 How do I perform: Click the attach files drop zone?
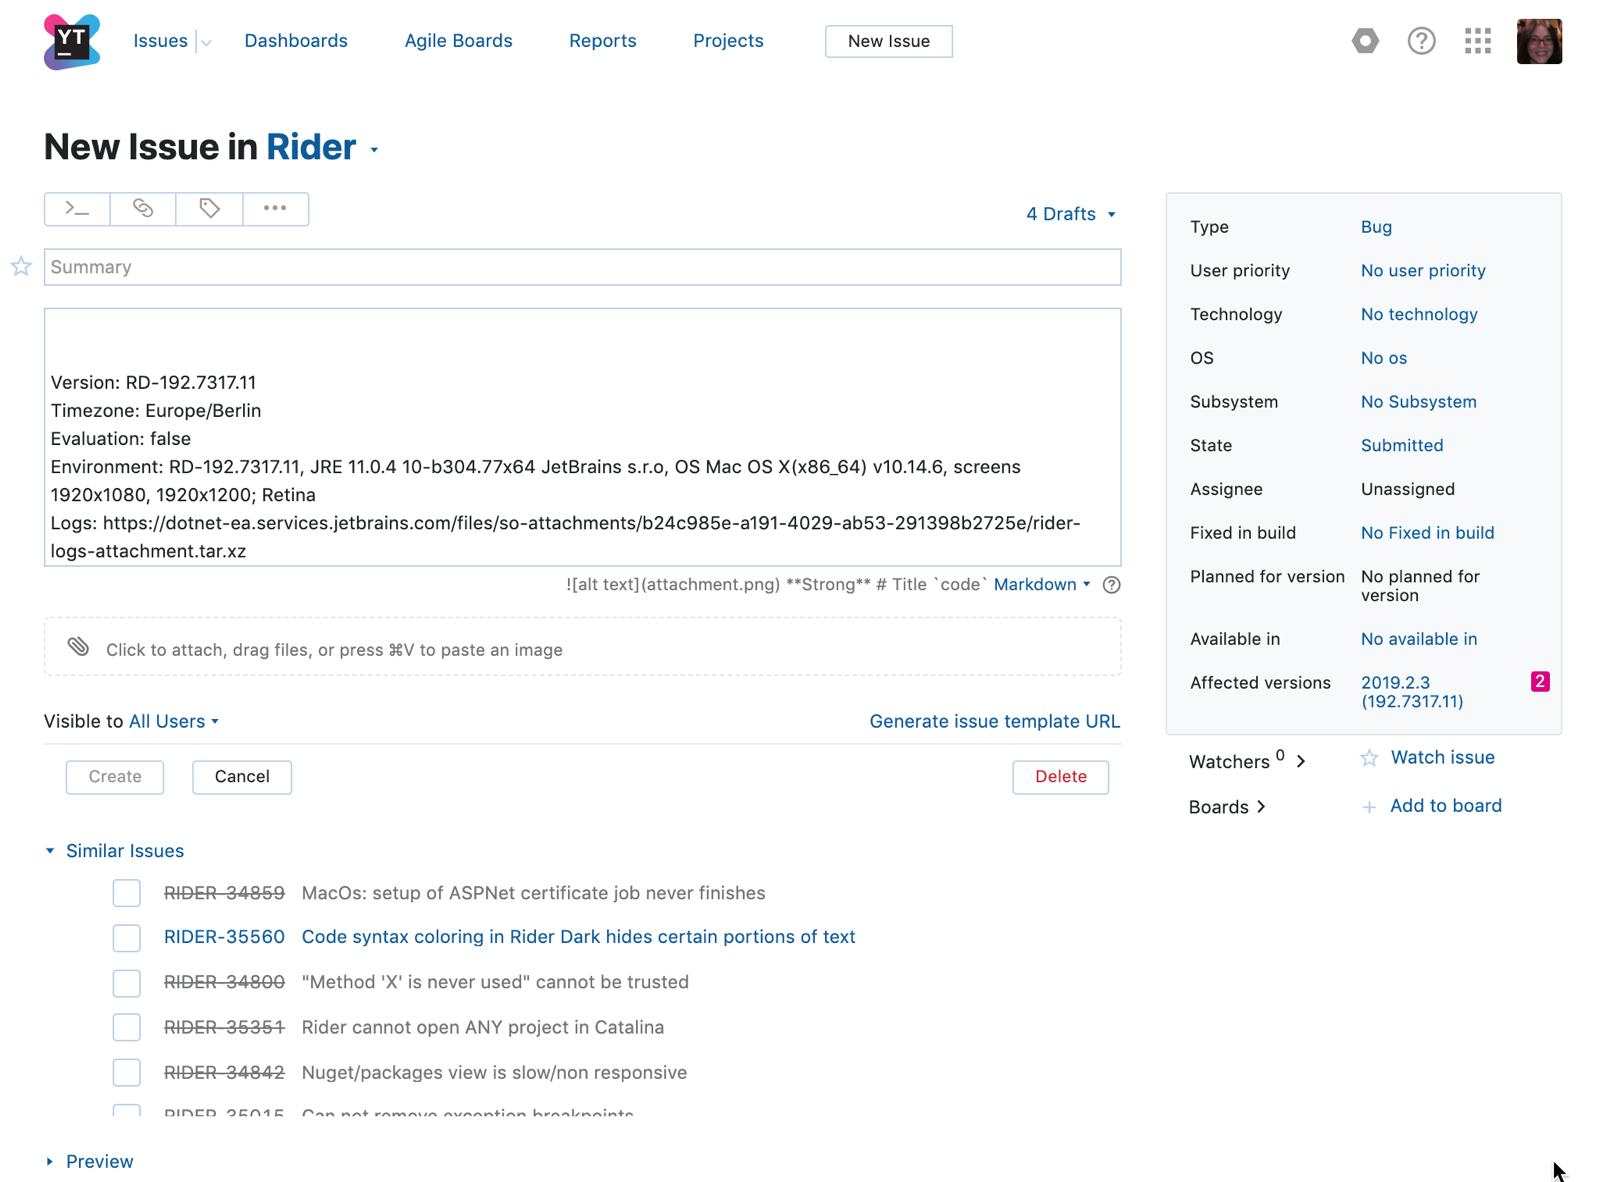pos(582,647)
